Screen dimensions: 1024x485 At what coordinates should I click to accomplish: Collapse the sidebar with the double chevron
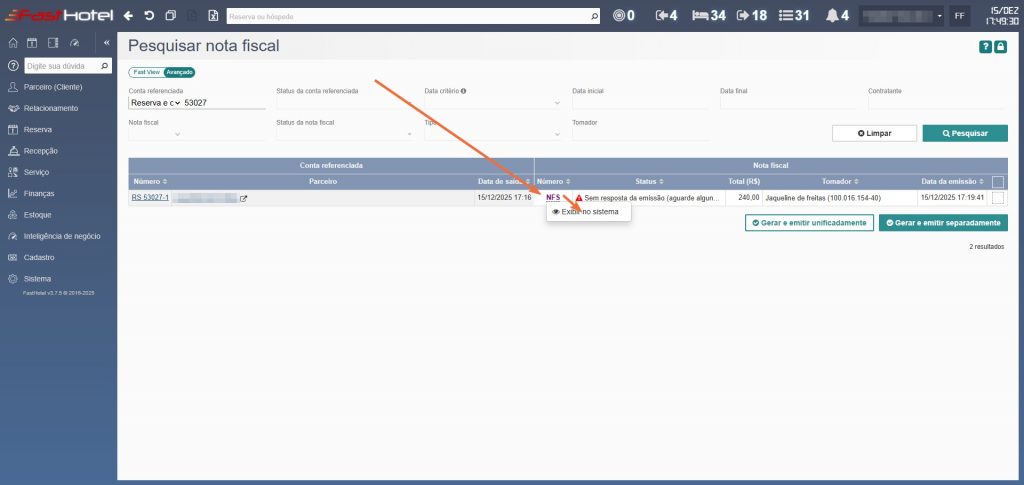107,43
